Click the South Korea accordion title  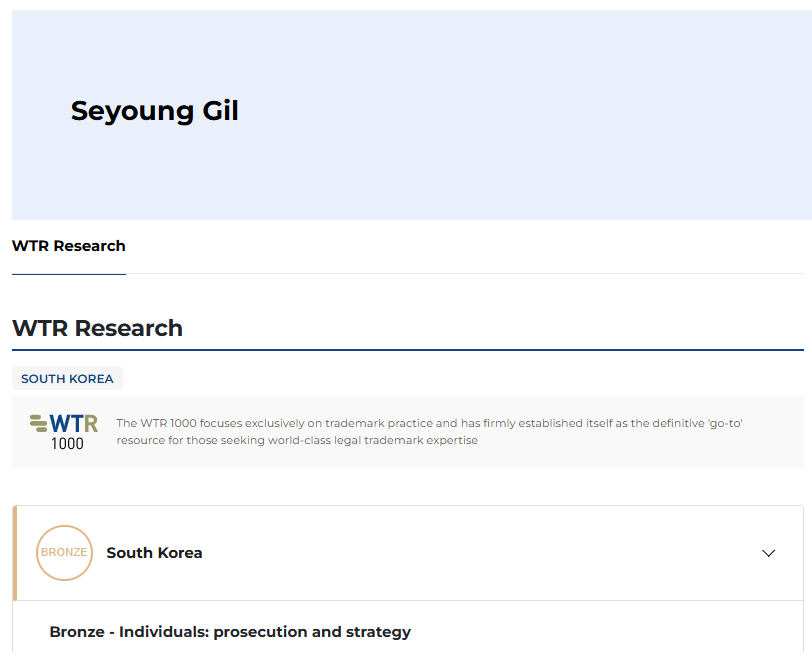154,553
